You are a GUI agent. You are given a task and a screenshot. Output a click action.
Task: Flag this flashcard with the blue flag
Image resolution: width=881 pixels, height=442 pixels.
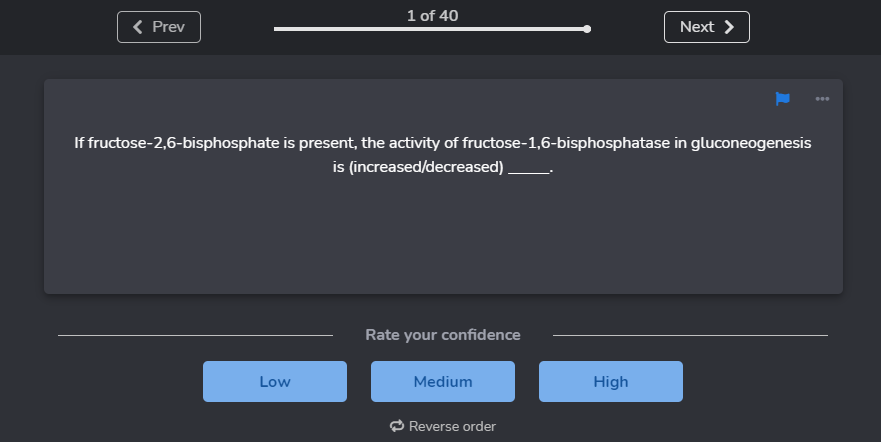coord(783,98)
